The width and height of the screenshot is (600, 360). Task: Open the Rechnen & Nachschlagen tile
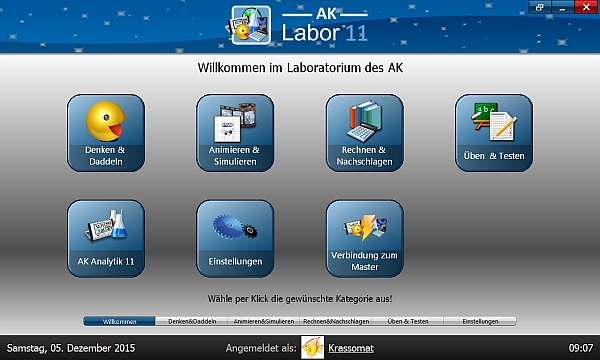[365, 133]
